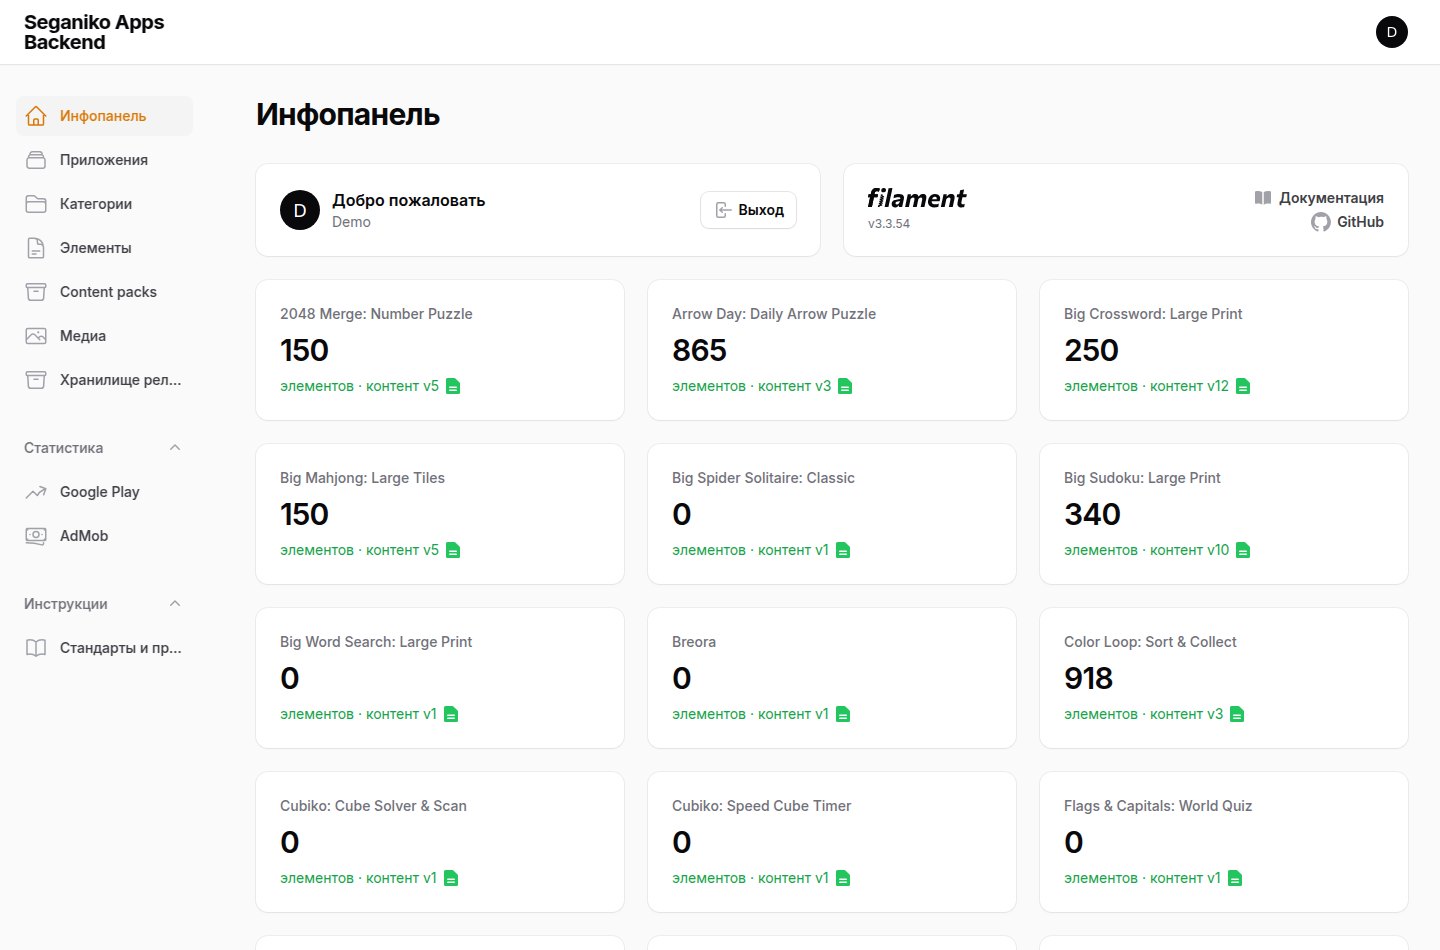Open the GitHub link
1440x950 pixels.
point(1347,222)
